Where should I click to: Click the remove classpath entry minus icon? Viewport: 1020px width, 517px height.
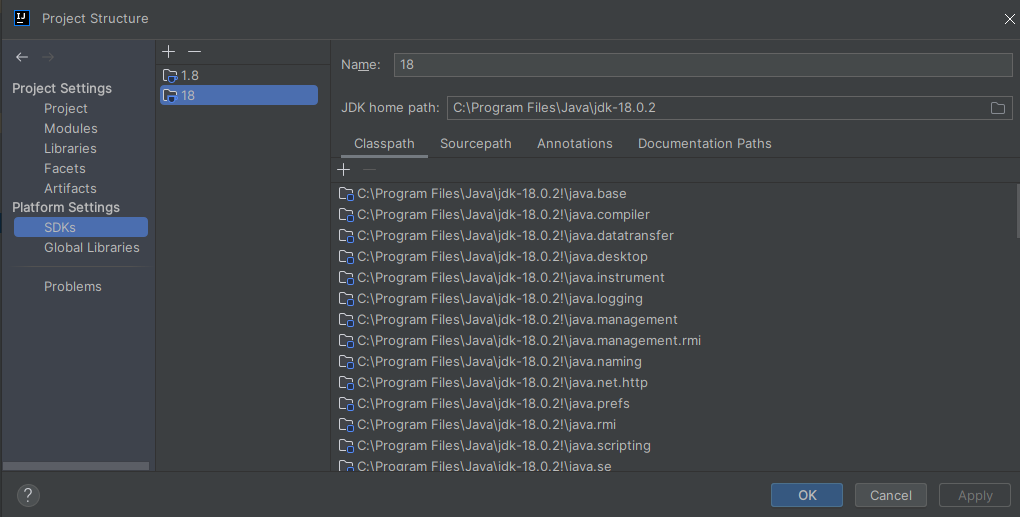coord(369,170)
